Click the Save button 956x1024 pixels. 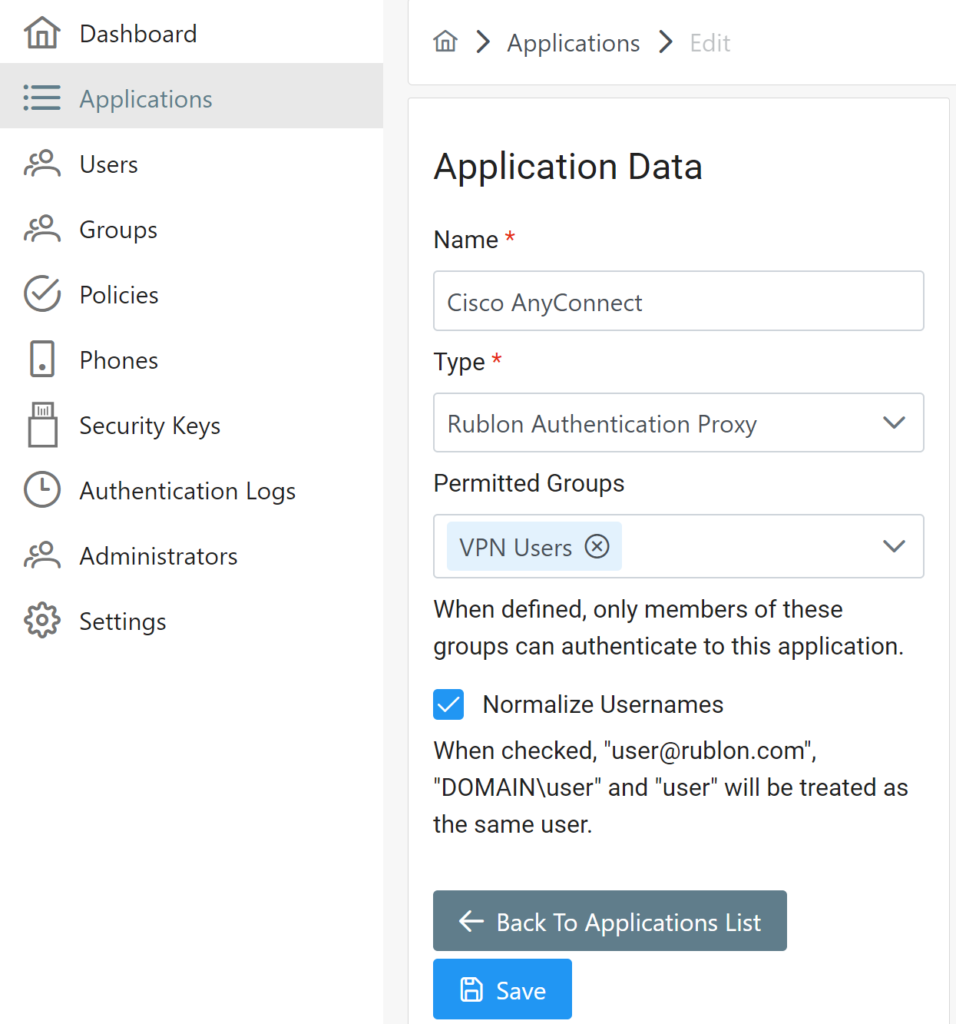(502, 990)
